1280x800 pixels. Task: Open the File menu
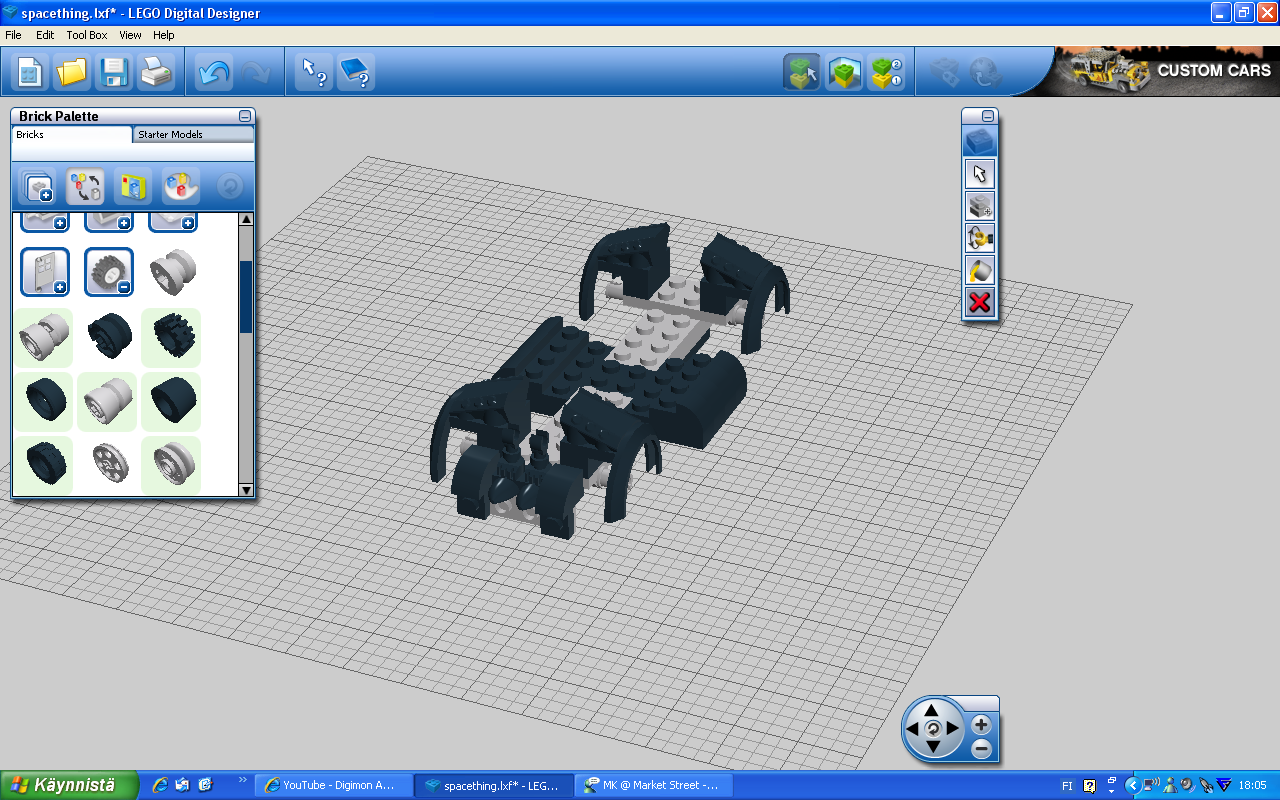pyautogui.click(x=13, y=35)
